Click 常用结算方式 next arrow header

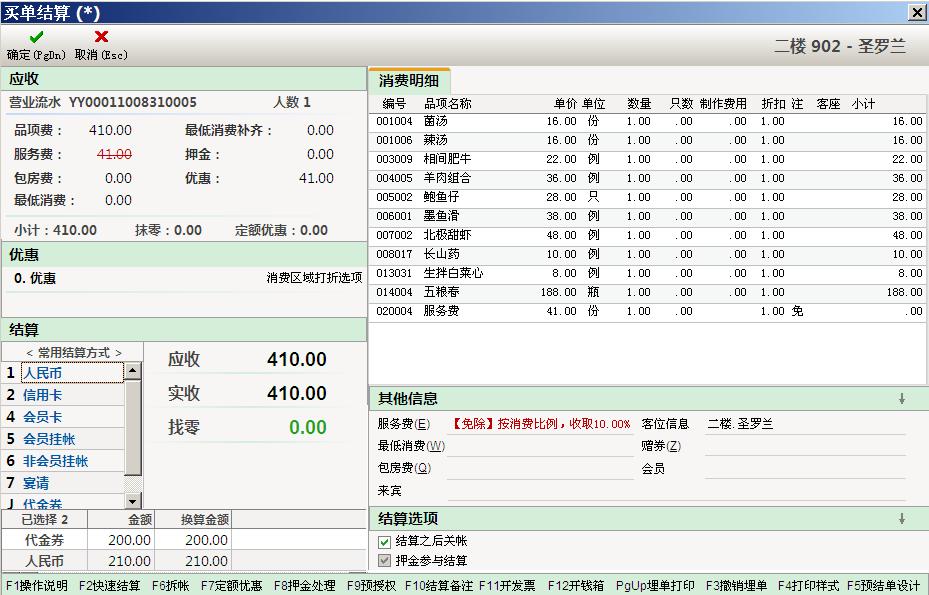[x=118, y=353]
